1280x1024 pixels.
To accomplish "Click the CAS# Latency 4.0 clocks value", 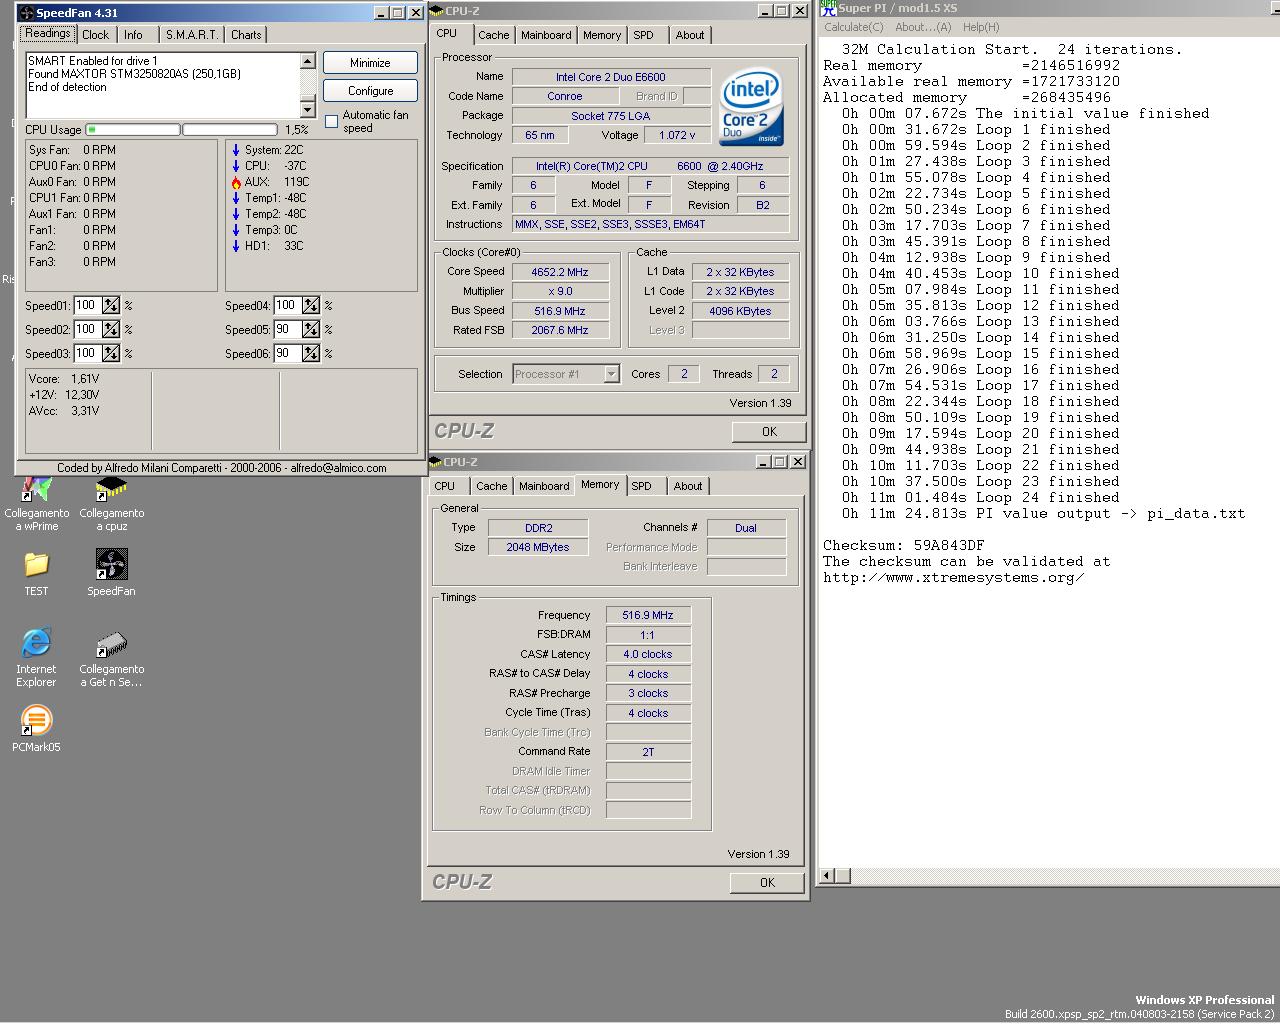I will (648, 654).
